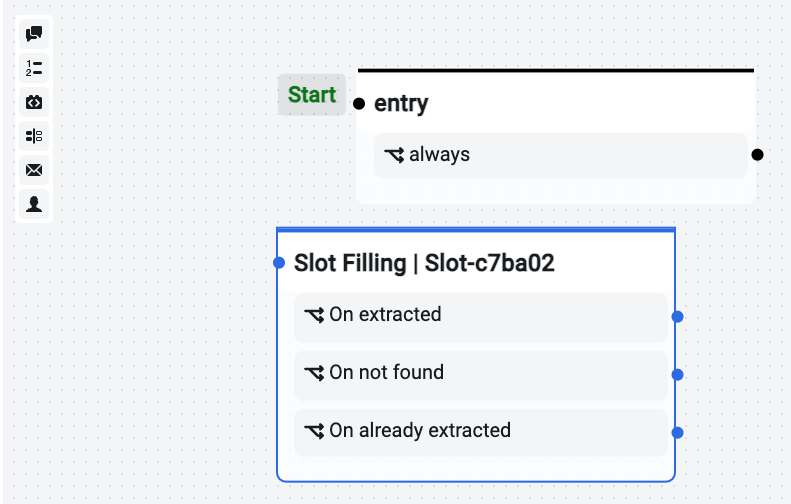Select the user profile silhouette icon
Viewport: 791px width, 504px height.
click(34, 204)
